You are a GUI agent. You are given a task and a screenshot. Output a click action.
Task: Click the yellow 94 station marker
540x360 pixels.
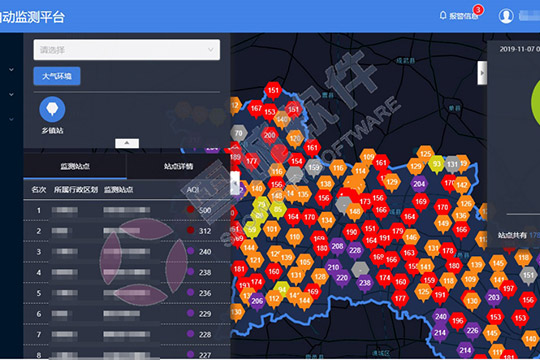pos(282,290)
